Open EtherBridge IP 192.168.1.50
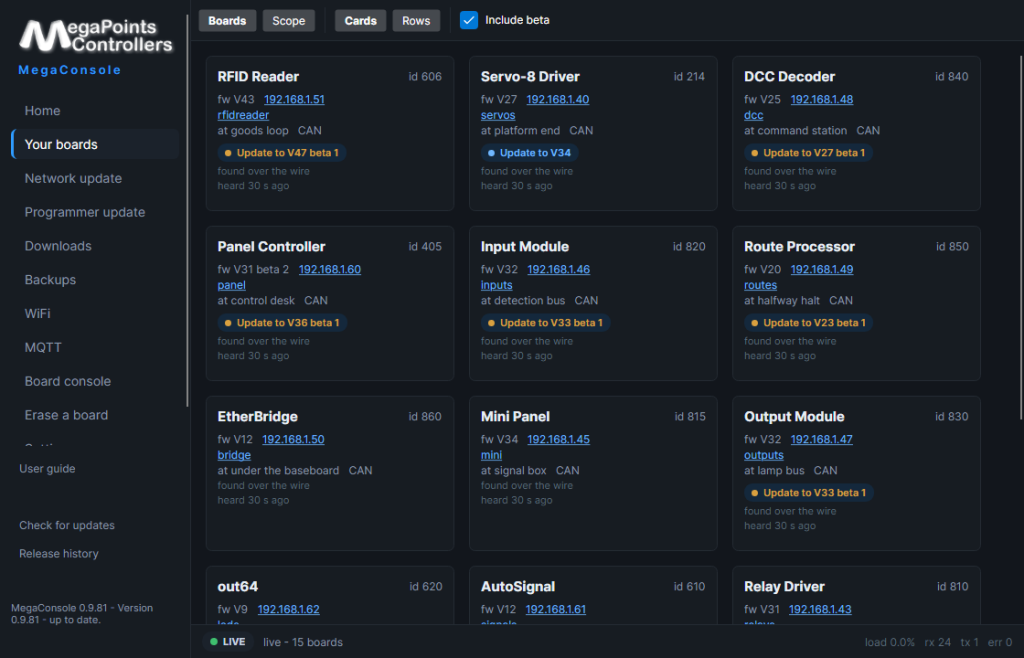Screen dimensions: 1024x658 pyautogui.click(x=293, y=439)
